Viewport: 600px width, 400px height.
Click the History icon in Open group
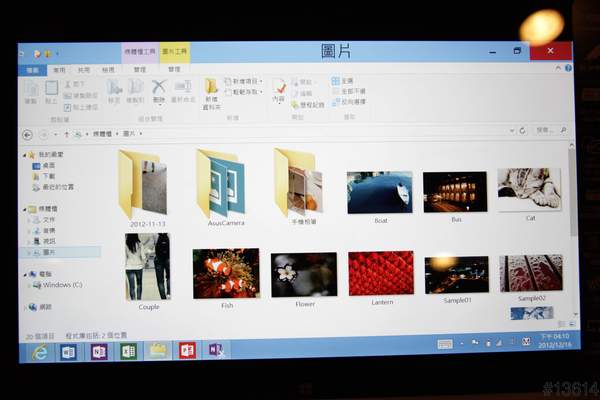point(295,104)
